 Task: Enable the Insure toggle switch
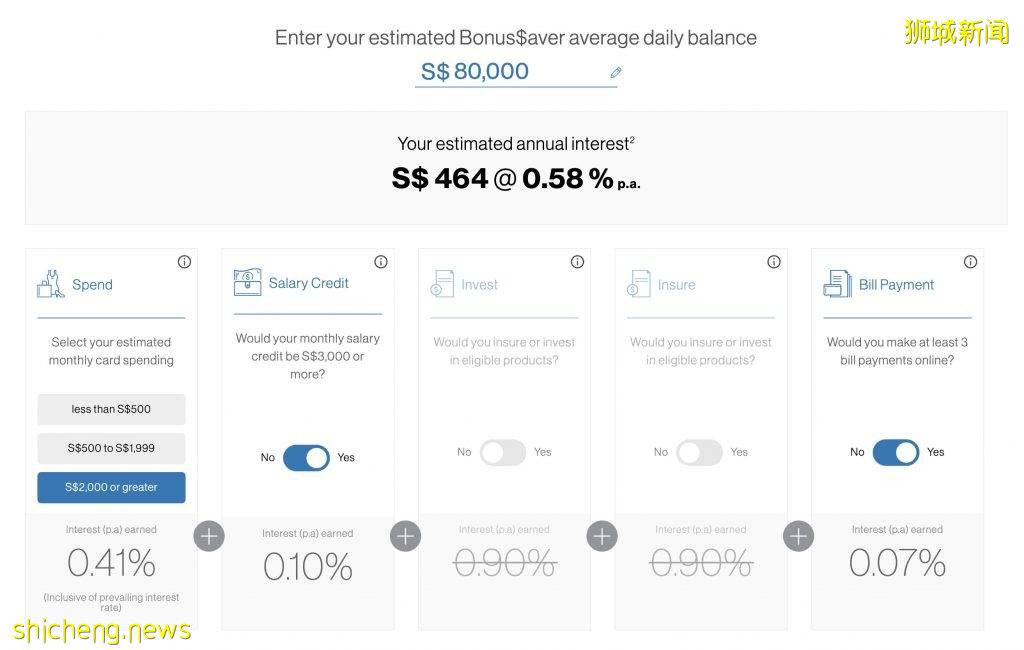point(699,452)
